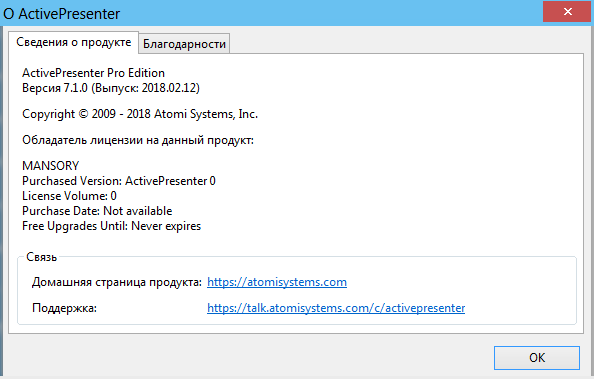Open the talk.atomisystems.com support link
Image resolution: width=594 pixels, height=379 pixels.
coord(336,308)
